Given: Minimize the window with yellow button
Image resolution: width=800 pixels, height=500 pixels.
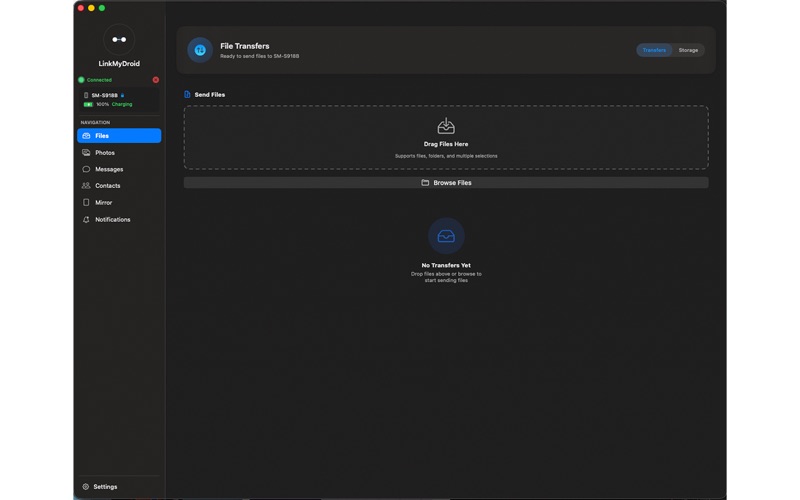Looking at the screenshot, I should pyautogui.click(x=91, y=8).
